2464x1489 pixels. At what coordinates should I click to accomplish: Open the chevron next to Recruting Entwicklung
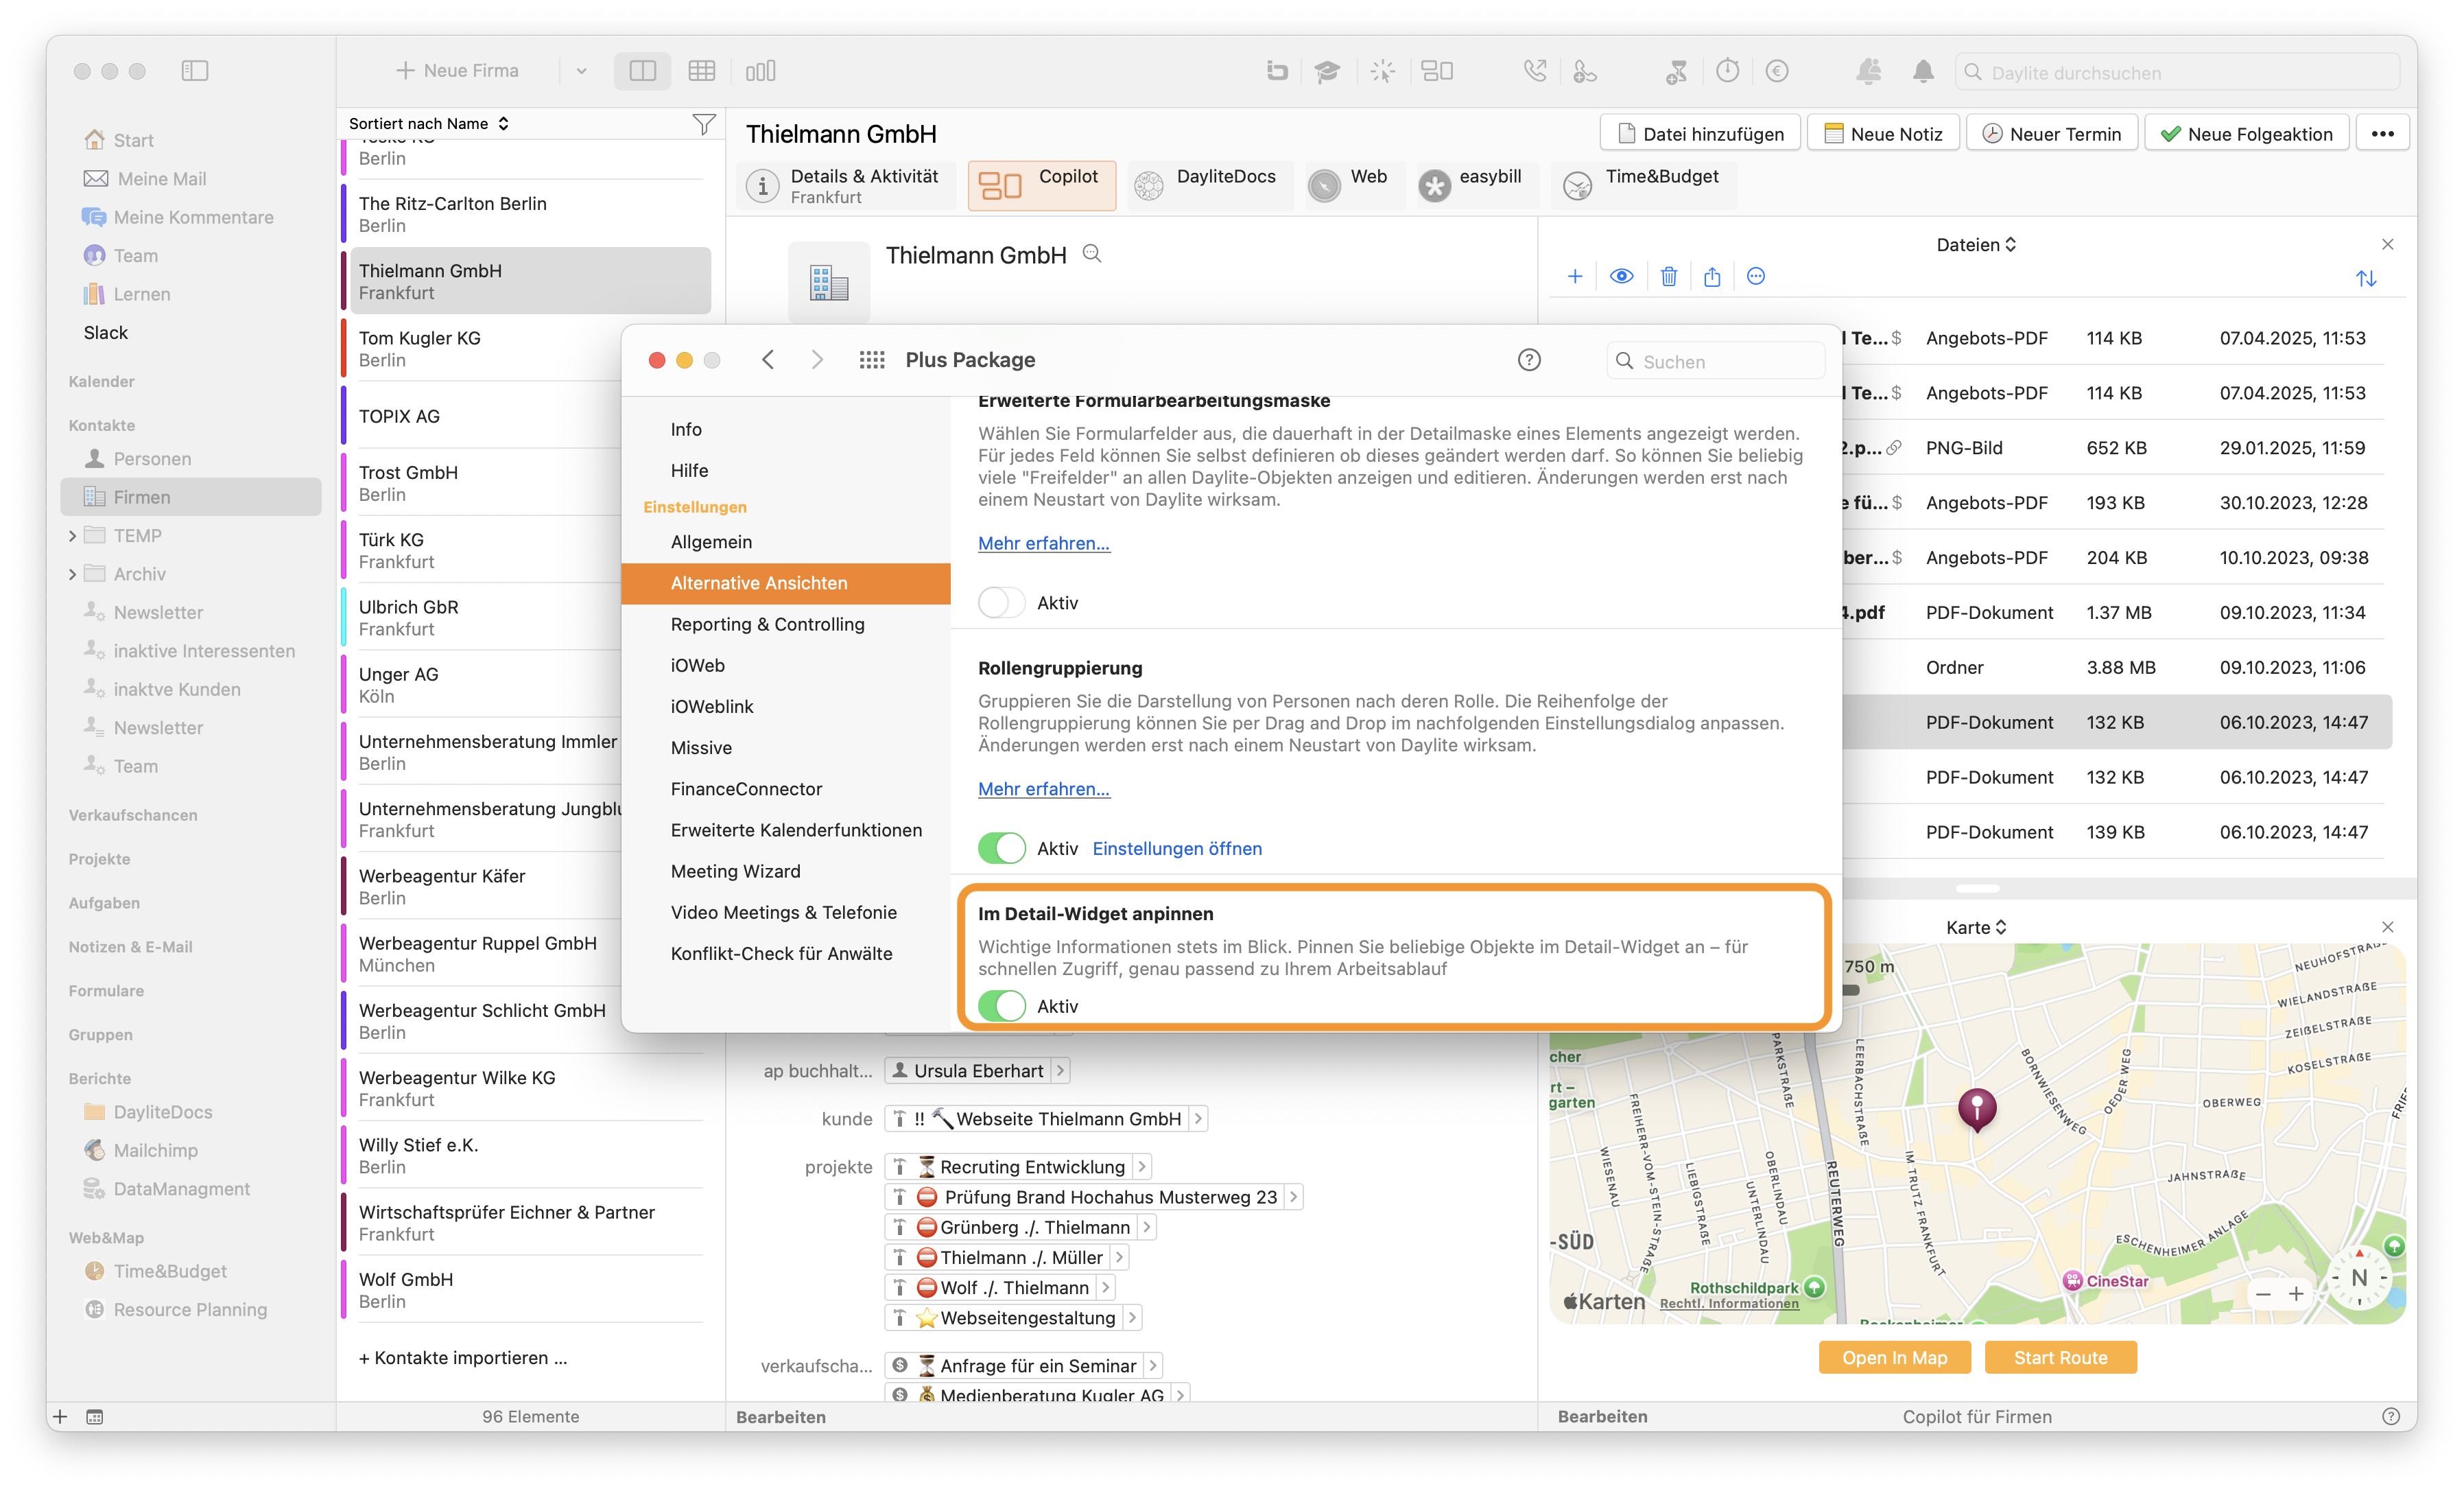click(1142, 1167)
